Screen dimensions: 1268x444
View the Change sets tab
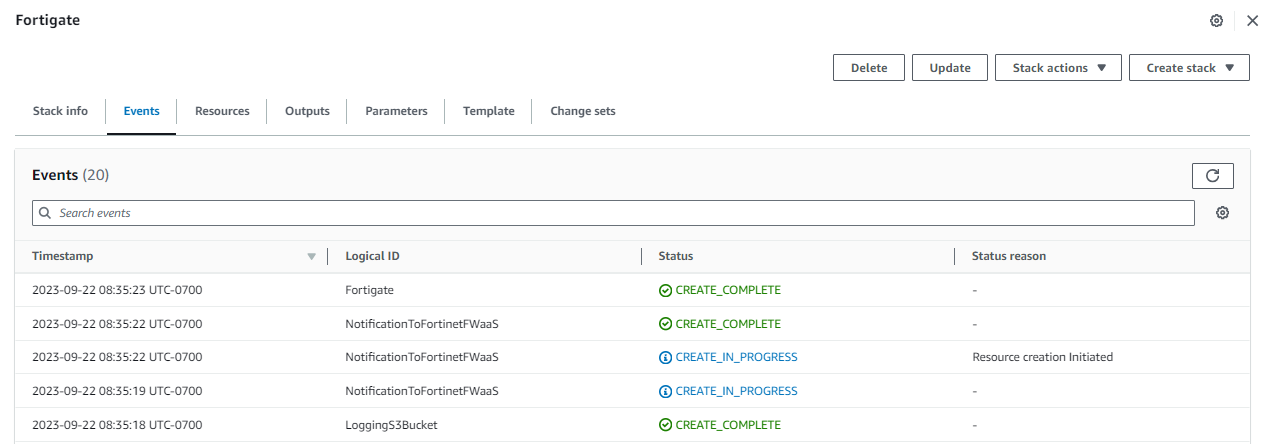[x=583, y=111]
